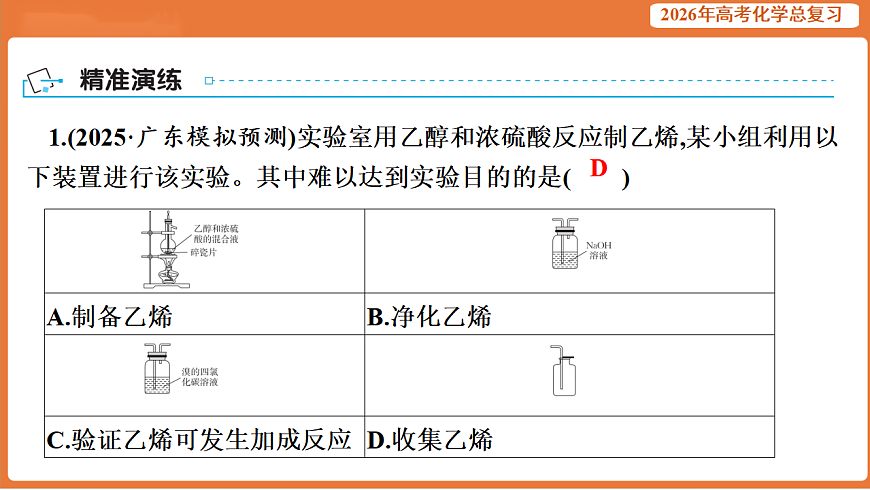Select option 'C.验证乙烯可发生加成反应'

point(199,440)
